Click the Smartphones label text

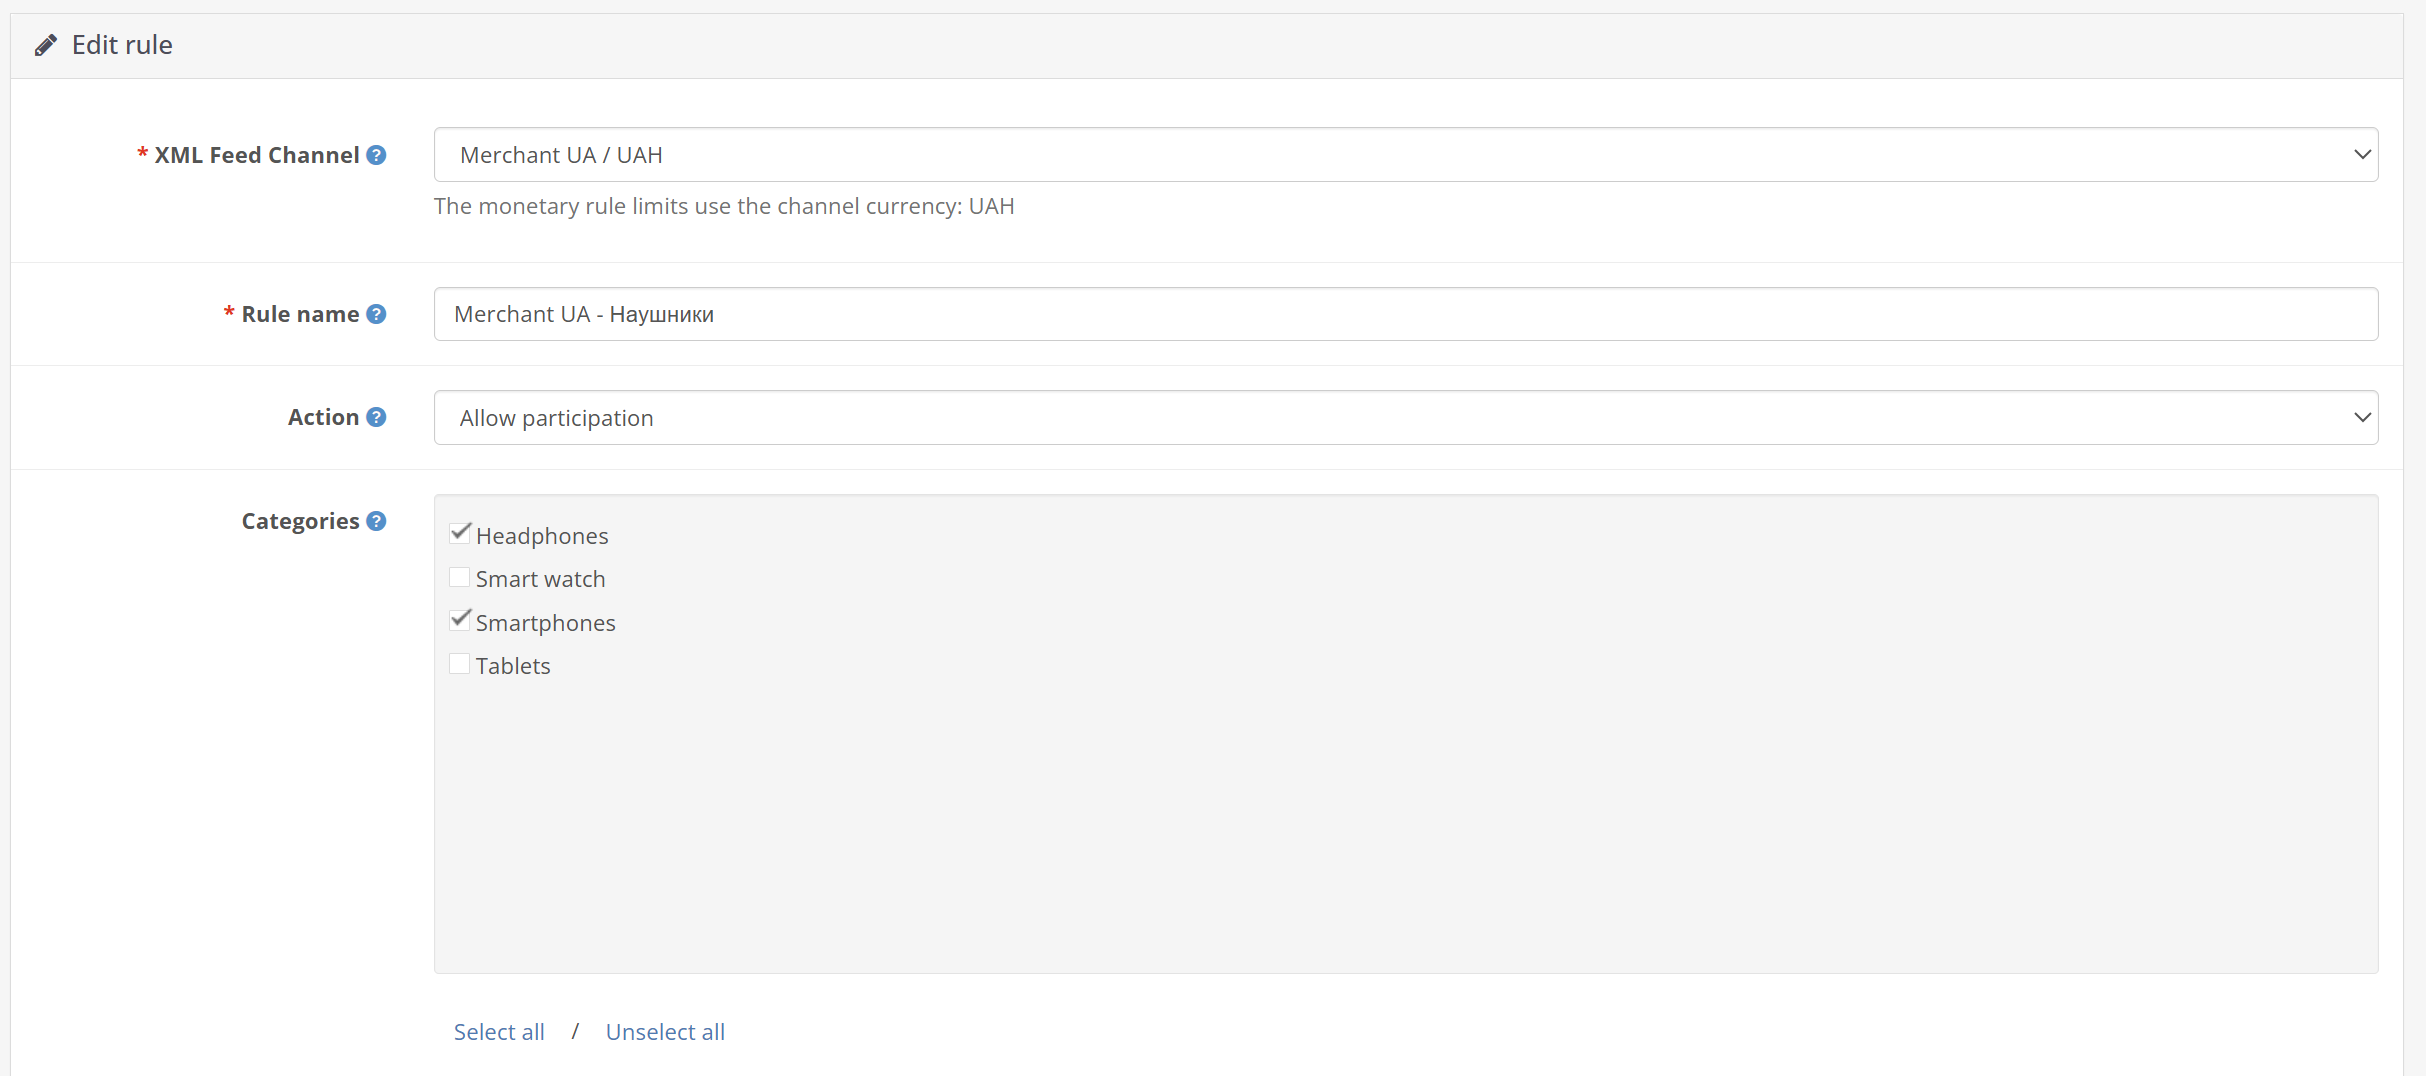point(546,623)
